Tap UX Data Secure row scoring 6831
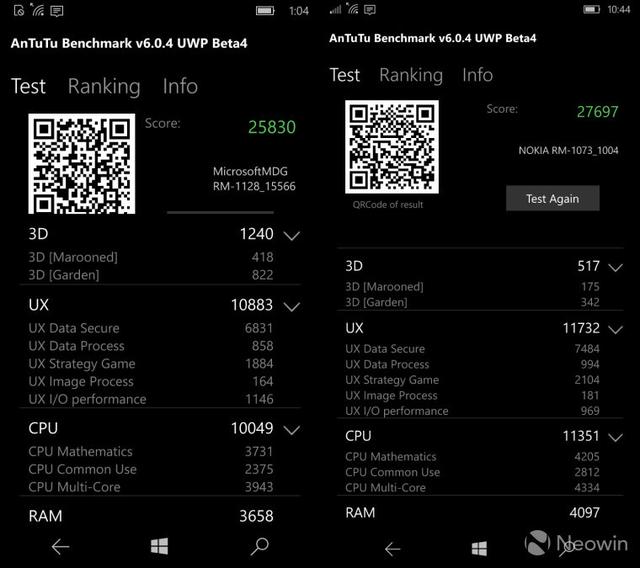The width and height of the screenshot is (640, 568). [x=151, y=328]
